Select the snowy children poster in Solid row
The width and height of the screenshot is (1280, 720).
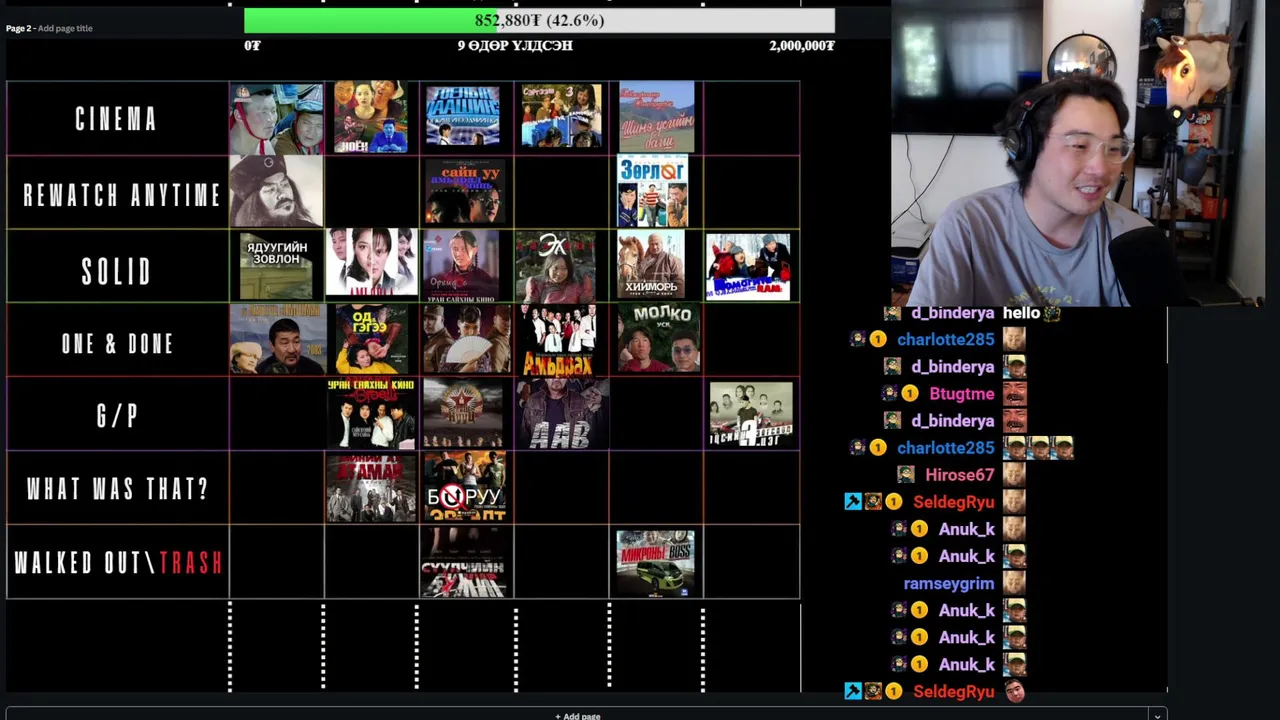[x=748, y=267]
